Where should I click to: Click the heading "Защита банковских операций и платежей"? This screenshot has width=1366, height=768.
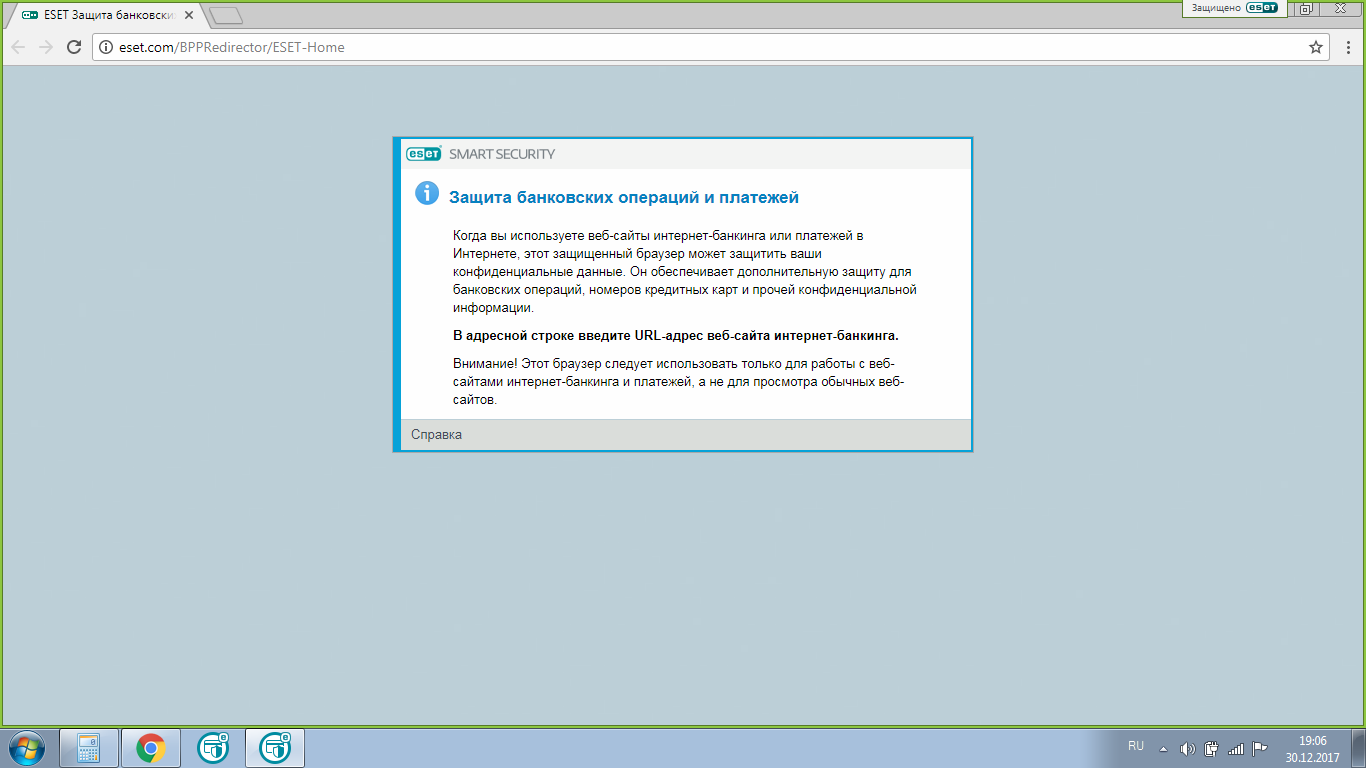tap(624, 198)
